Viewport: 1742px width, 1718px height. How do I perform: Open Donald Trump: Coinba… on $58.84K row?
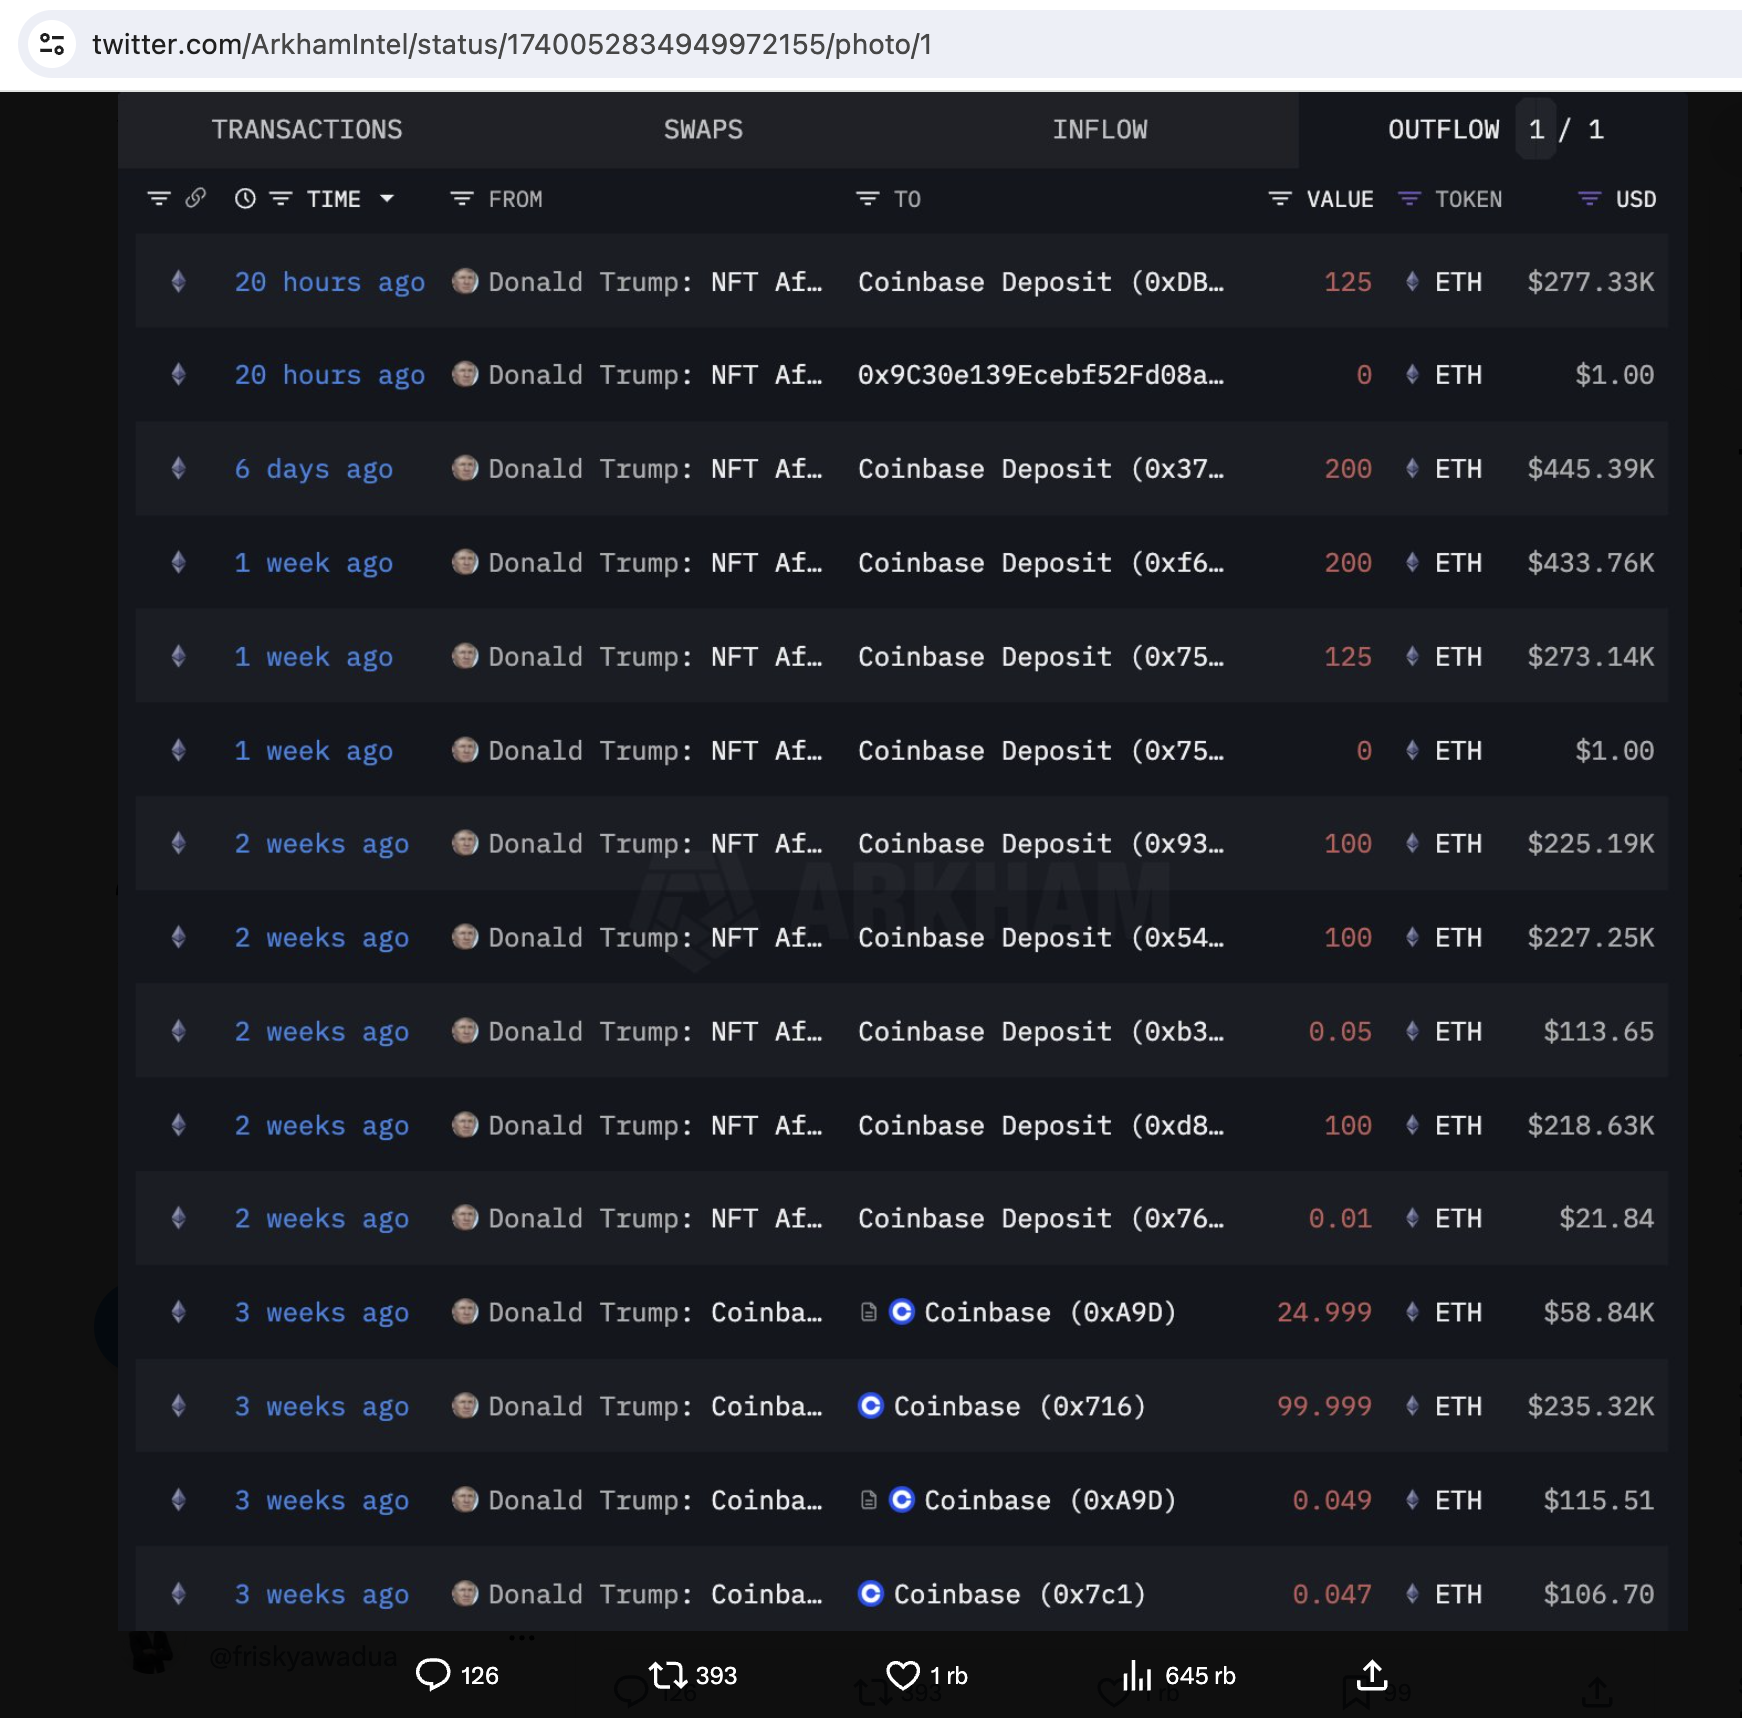pyautogui.click(x=656, y=1313)
